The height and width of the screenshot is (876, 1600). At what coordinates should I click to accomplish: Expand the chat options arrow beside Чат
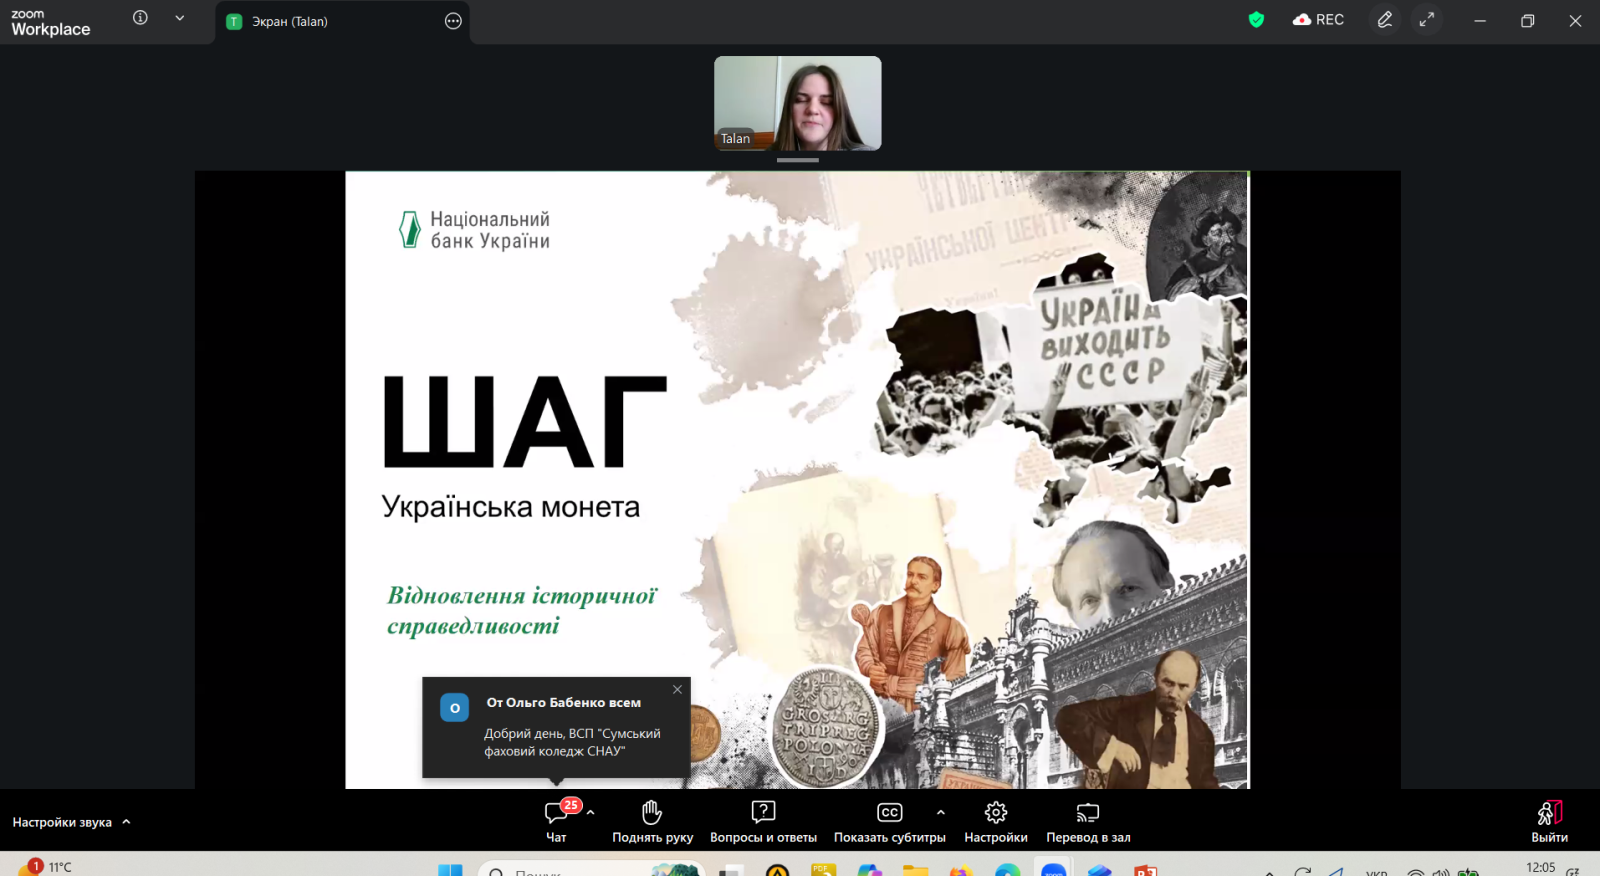(x=591, y=812)
